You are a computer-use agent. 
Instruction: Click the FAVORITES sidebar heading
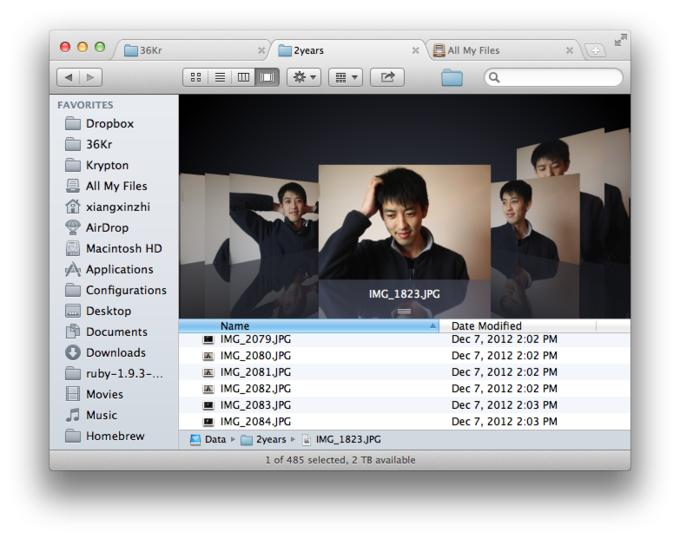pos(85,105)
